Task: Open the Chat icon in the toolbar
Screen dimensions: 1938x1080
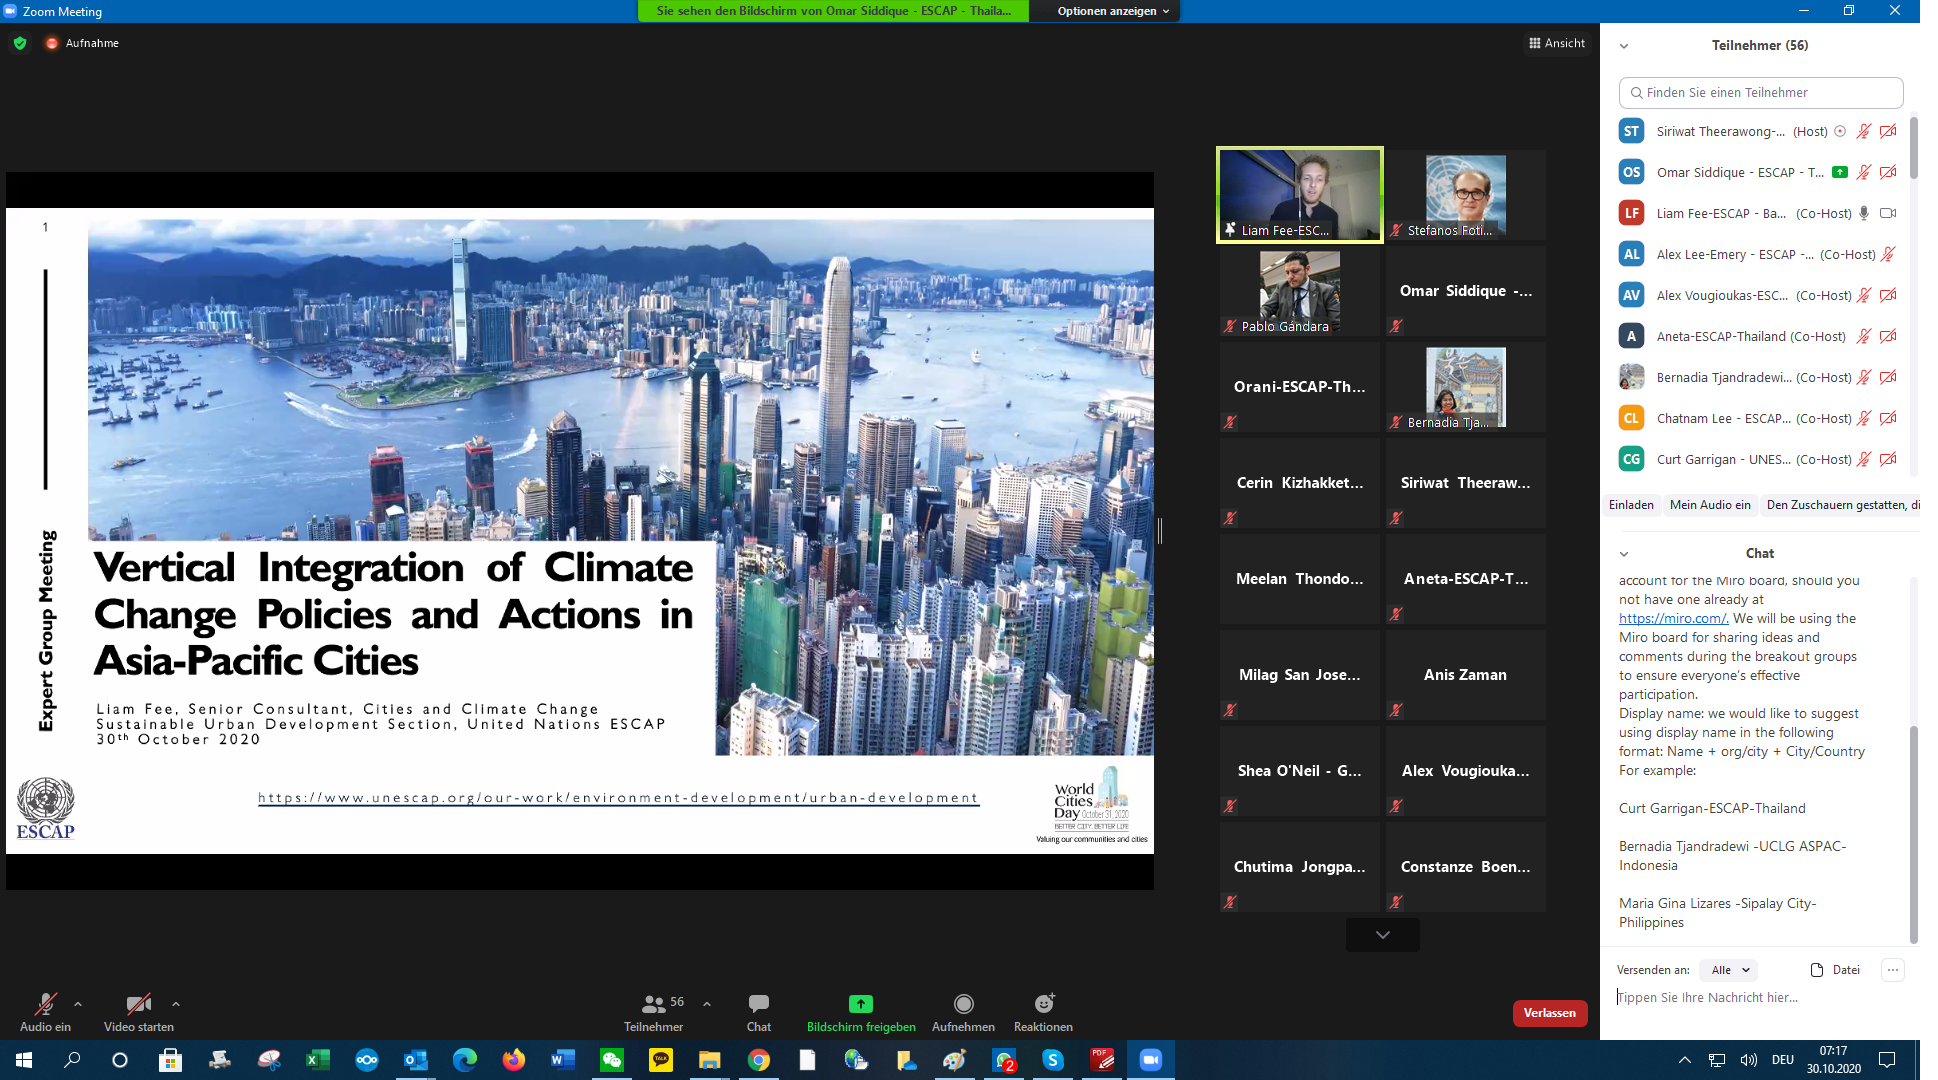Action: coord(758,1004)
